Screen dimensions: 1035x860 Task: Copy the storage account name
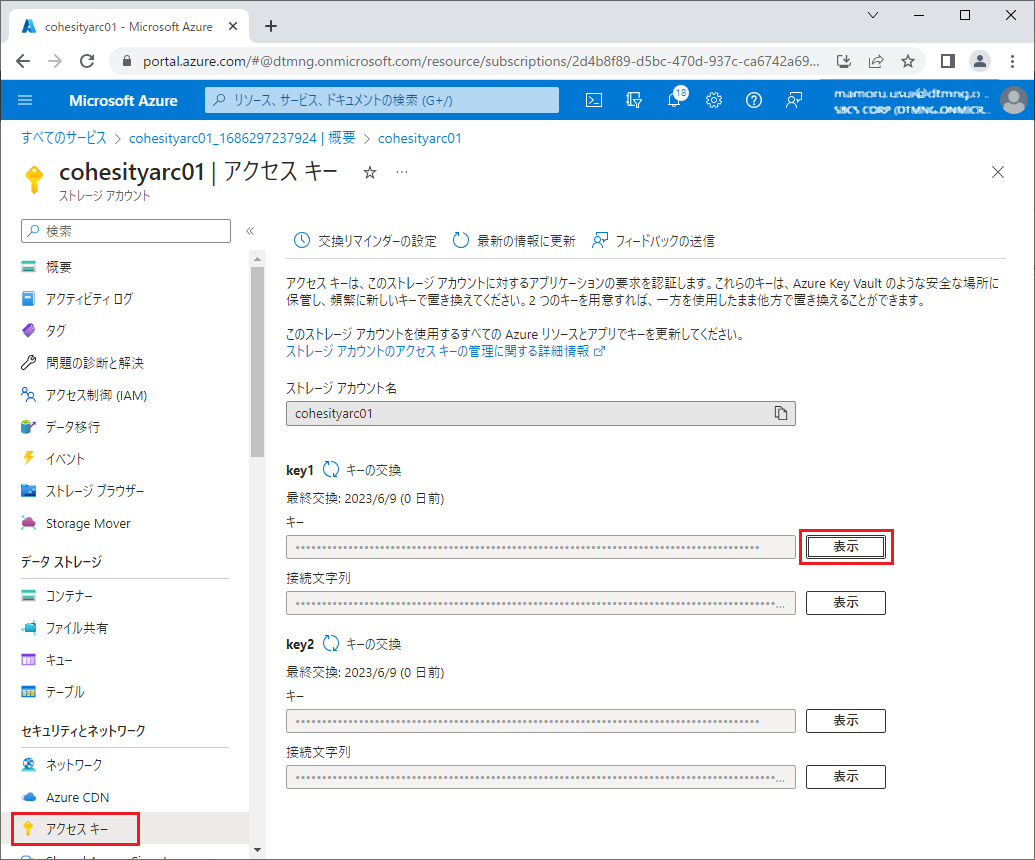click(x=781, y=413)
